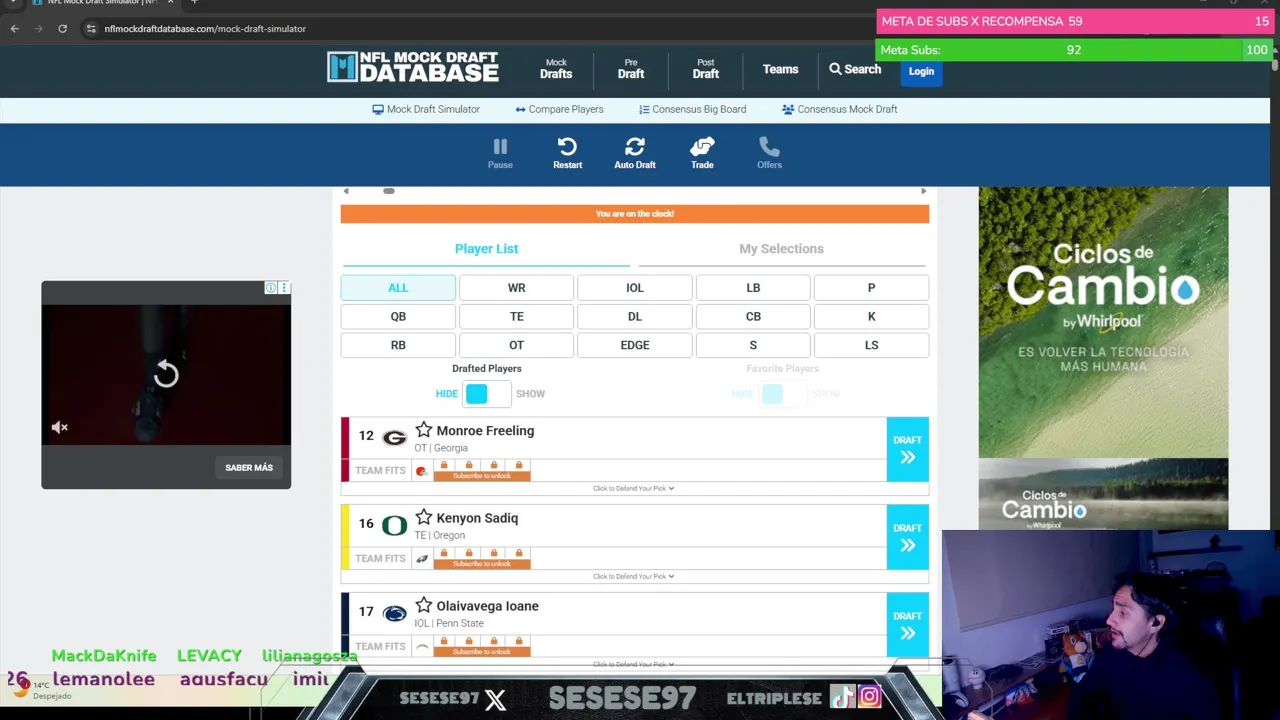
Task: Filter players by IOL
Action: tap(634, 288)
